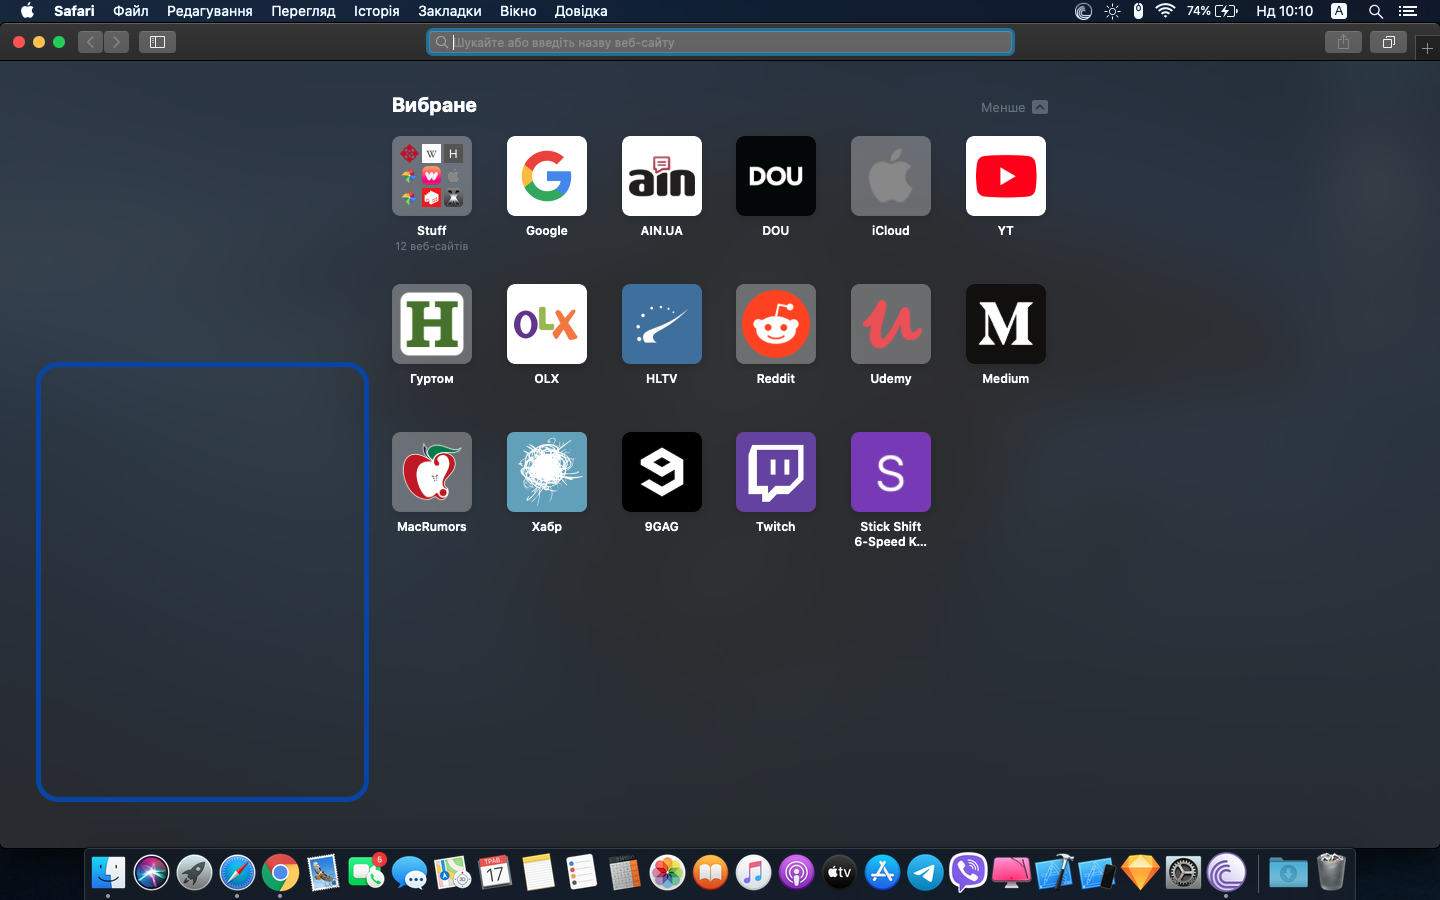Open the OLX favorite site

[x=546, y=324]
